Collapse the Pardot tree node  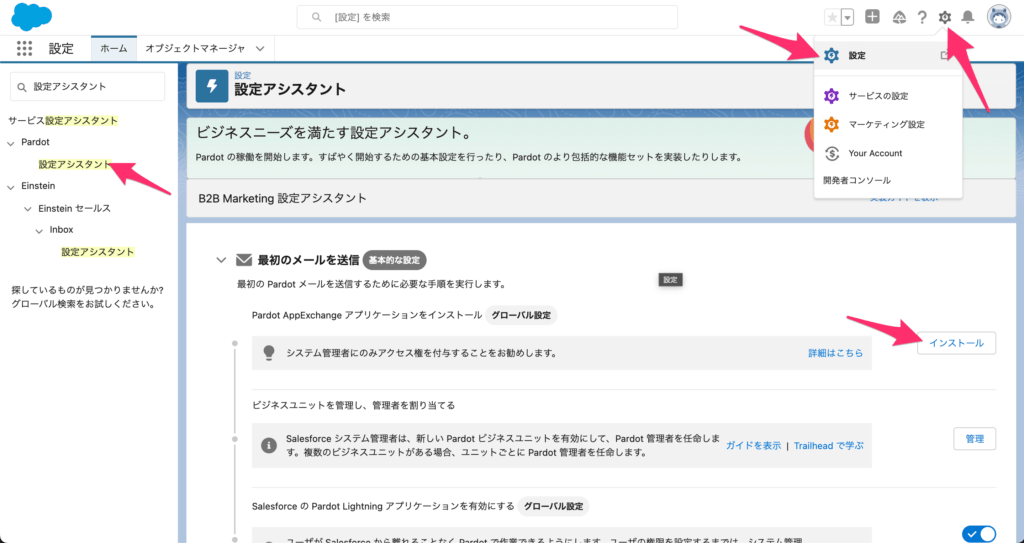pos(10,142)
